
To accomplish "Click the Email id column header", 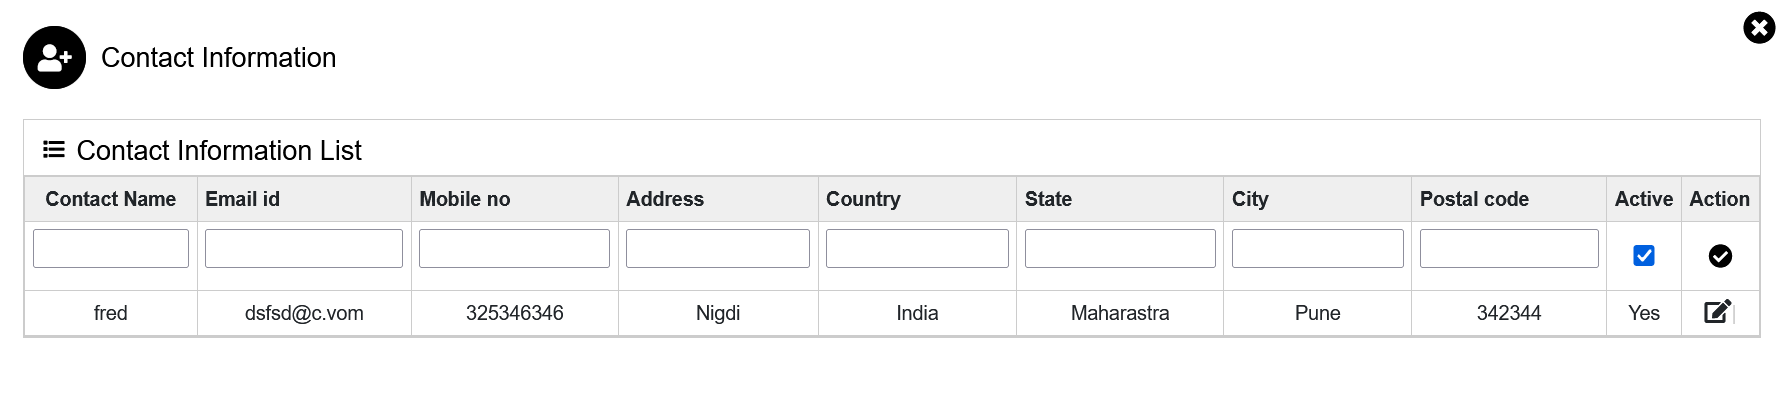I will coord(243,199).
